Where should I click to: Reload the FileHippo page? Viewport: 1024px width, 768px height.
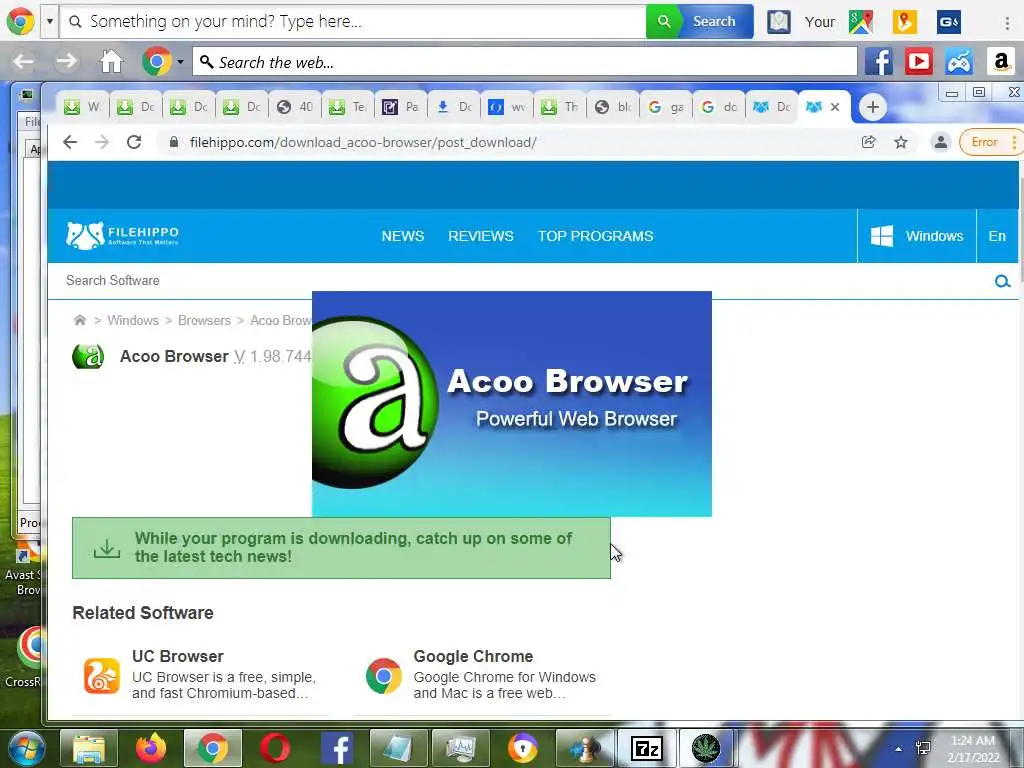[134, 142]
